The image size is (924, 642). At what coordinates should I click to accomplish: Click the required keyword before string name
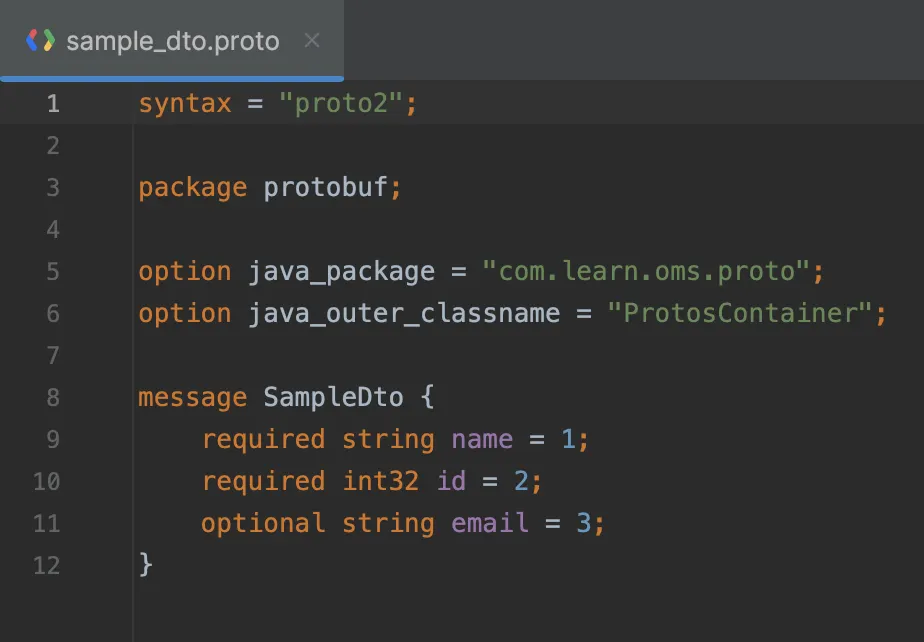pos(262,439)
